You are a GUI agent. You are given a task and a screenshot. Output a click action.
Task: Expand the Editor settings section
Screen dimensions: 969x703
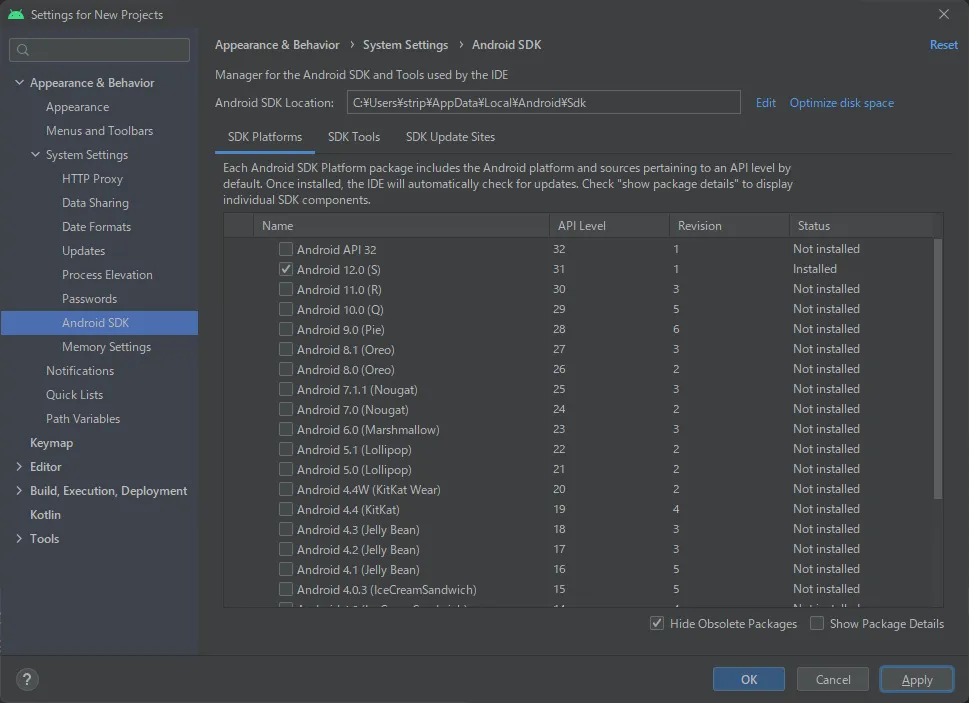pyautogui.click(x=19, y=467)
